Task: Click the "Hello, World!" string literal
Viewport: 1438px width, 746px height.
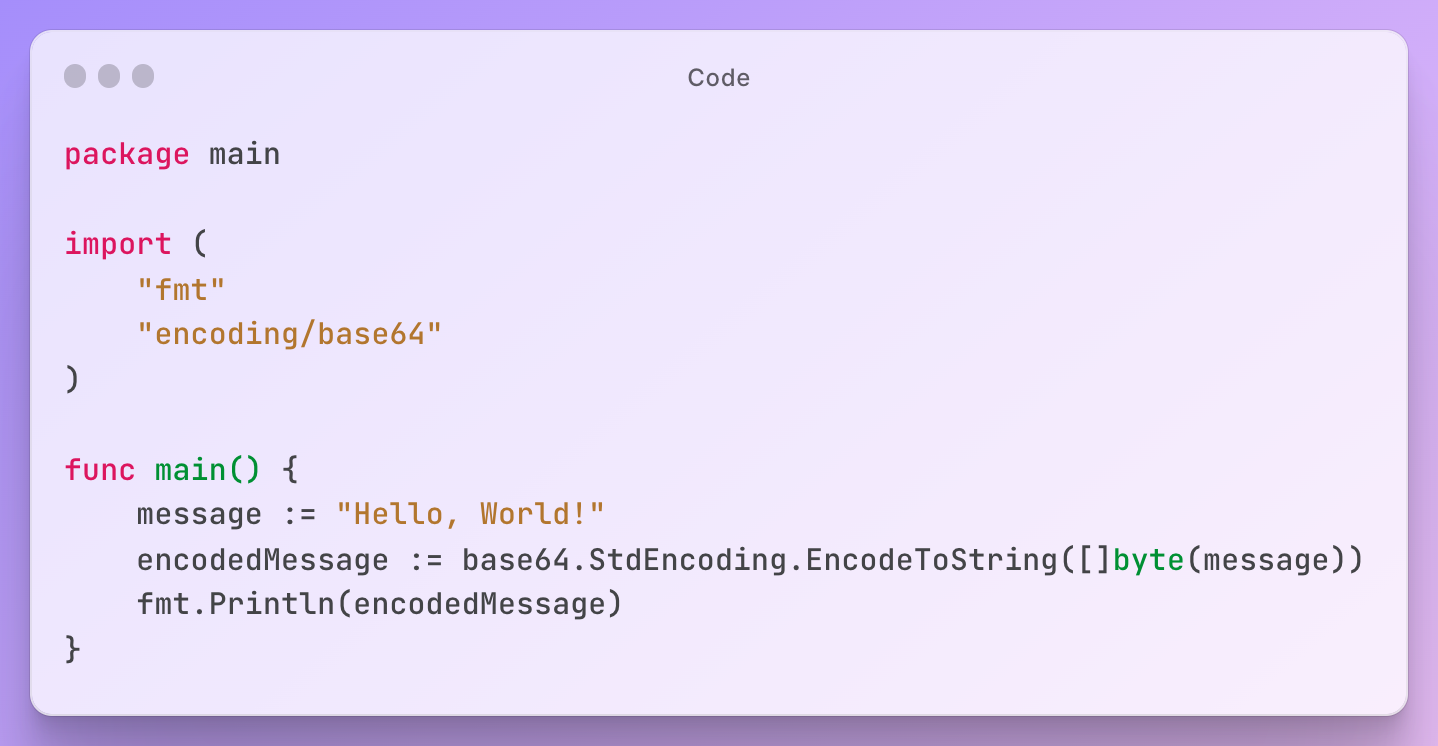Action: 471,515
